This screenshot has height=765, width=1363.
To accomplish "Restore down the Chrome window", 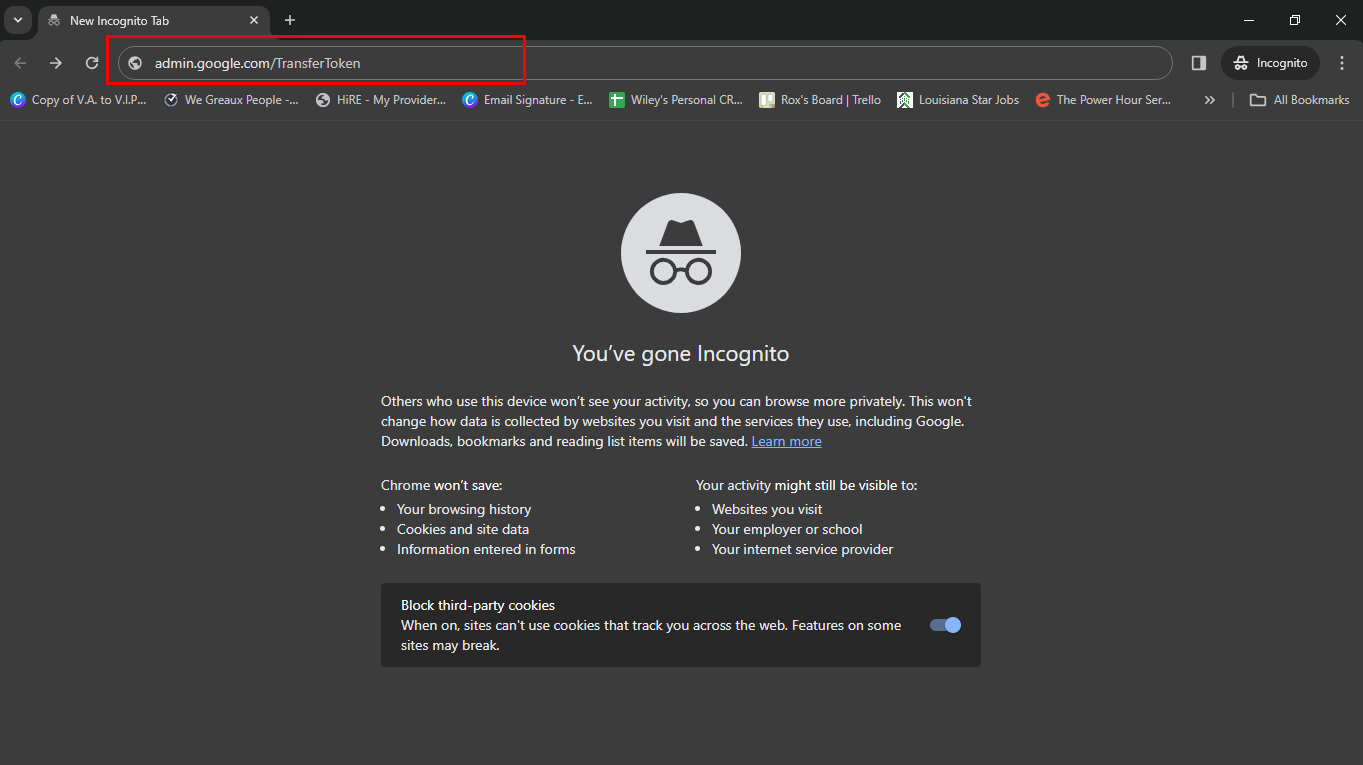I will pyautogui.click(x=1295, y=20).
